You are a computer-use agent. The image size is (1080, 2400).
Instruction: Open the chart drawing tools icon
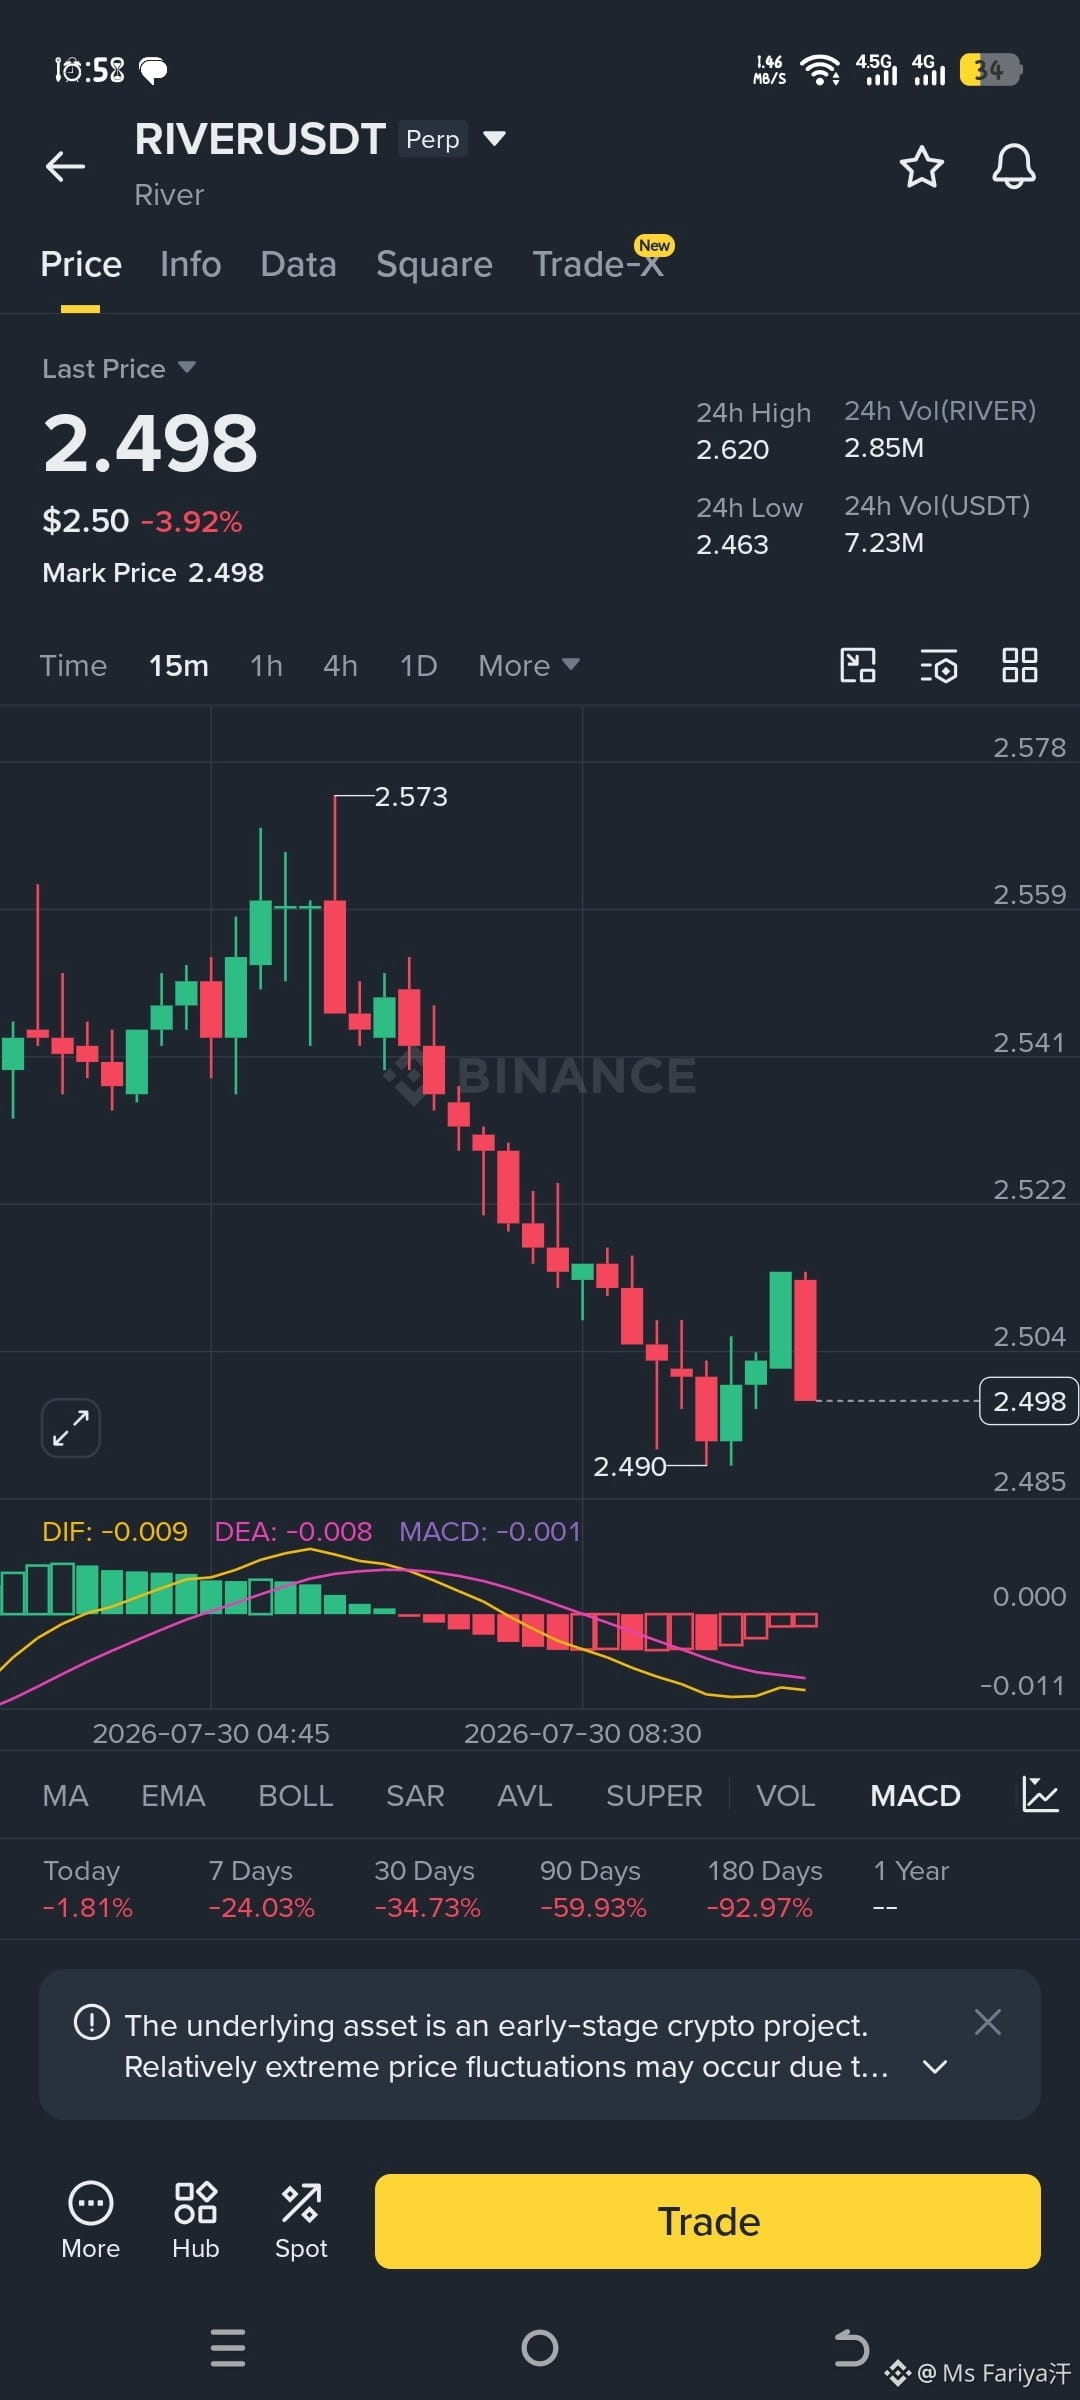click(858, 665)
